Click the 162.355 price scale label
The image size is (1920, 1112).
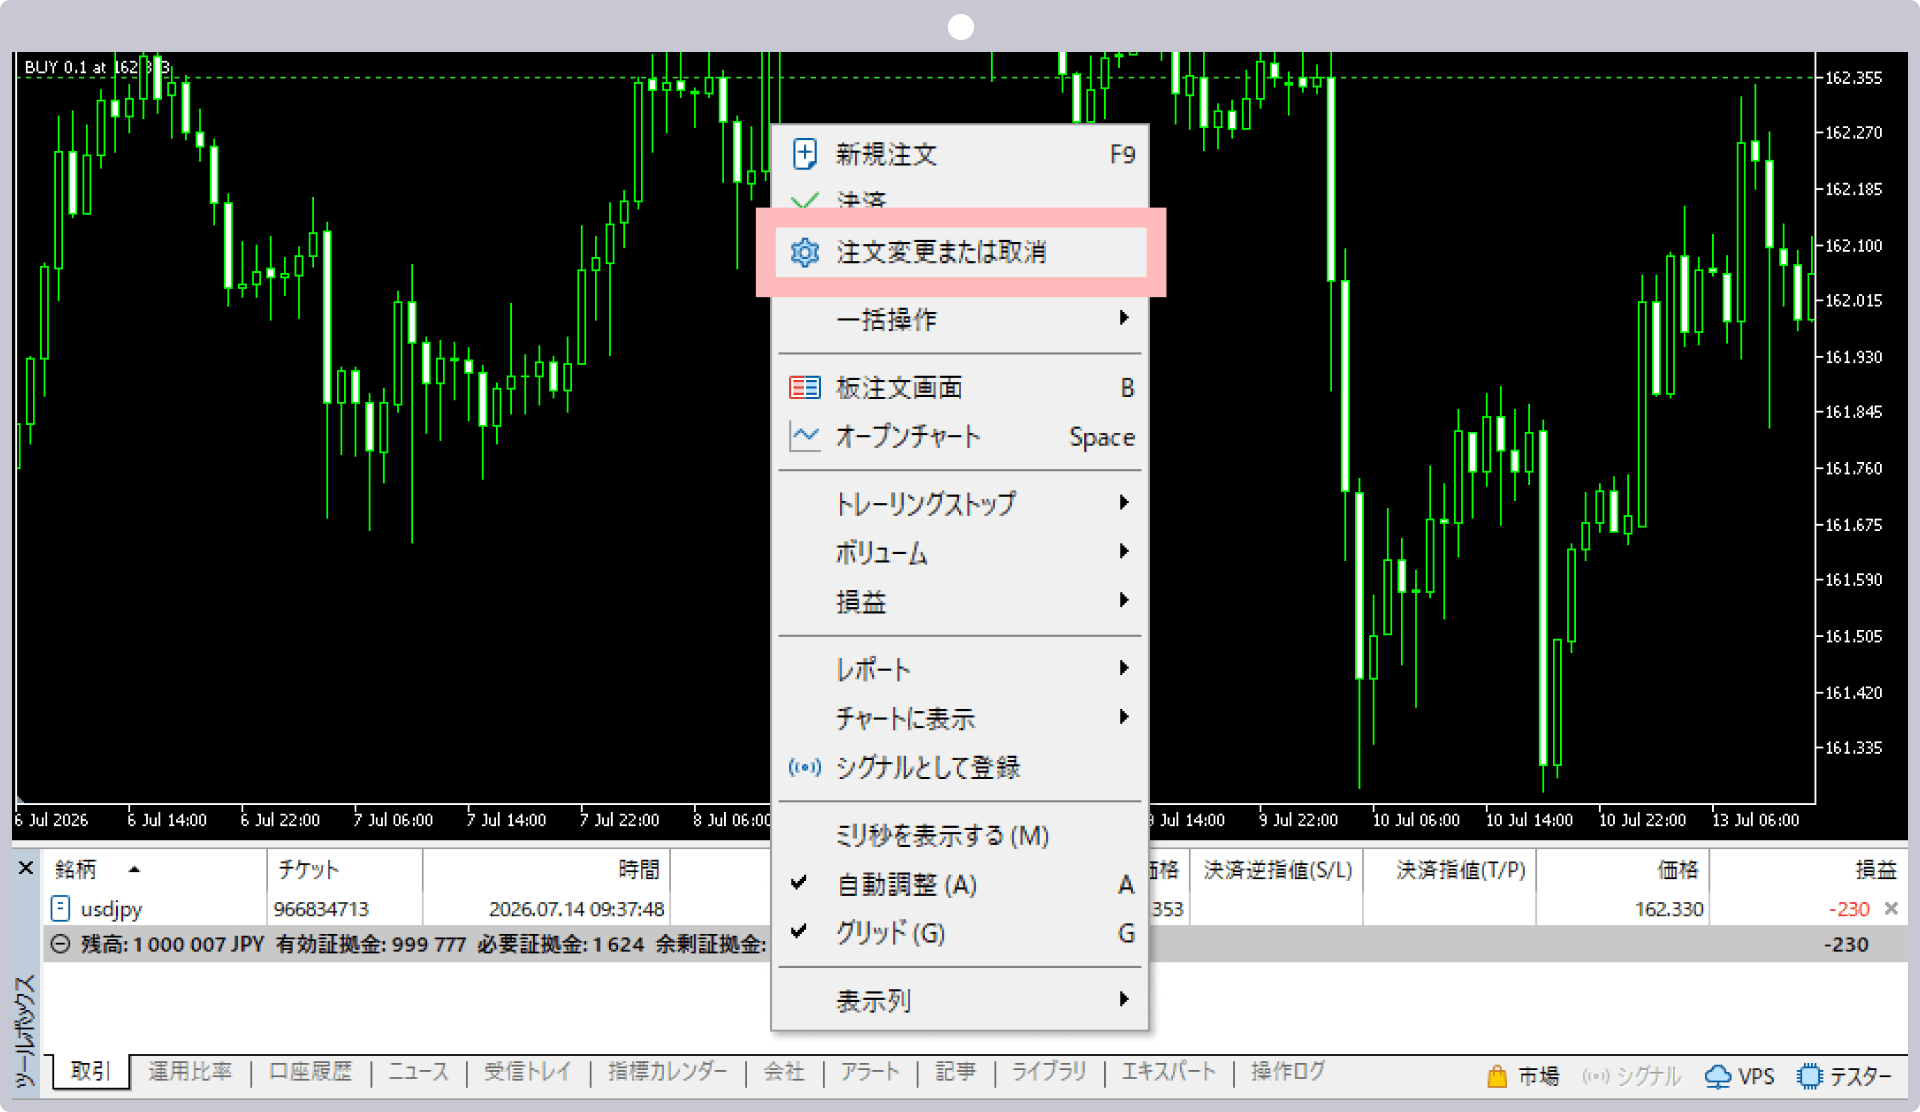(x=1853, y=77)
